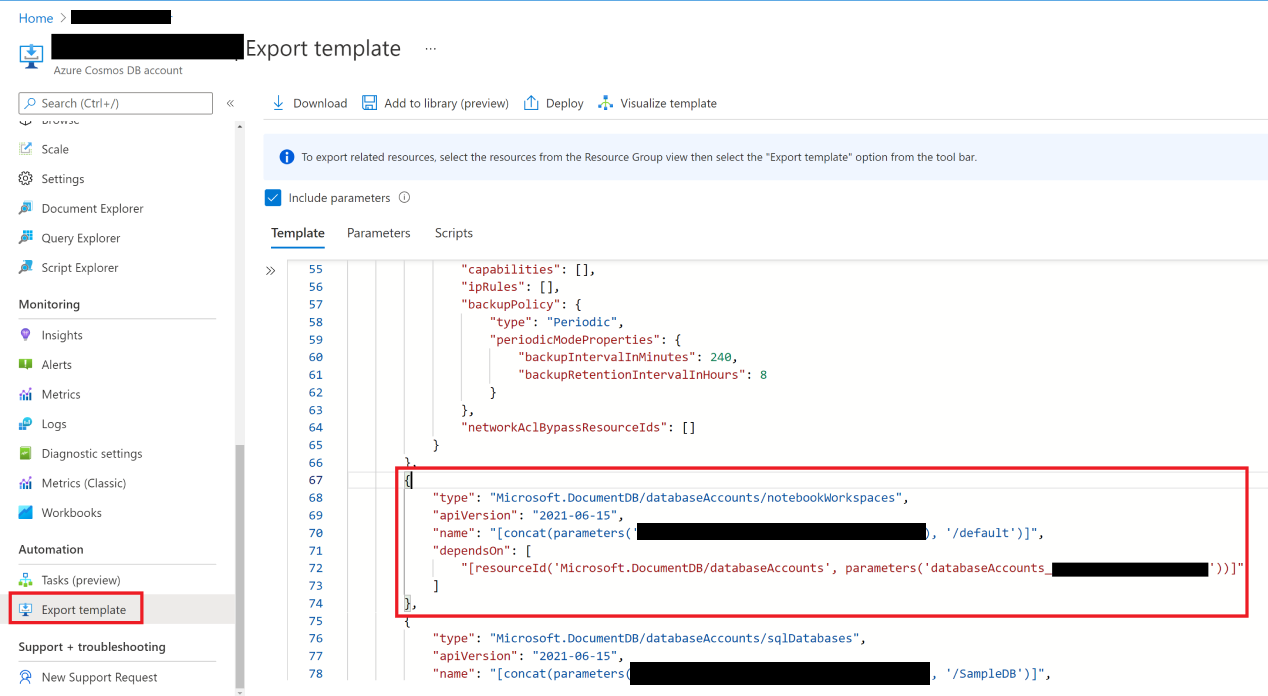This screenshot has width=1268, height=696.
Task: Click the Document Explorer icon
Action: click(x=26, y=208)
